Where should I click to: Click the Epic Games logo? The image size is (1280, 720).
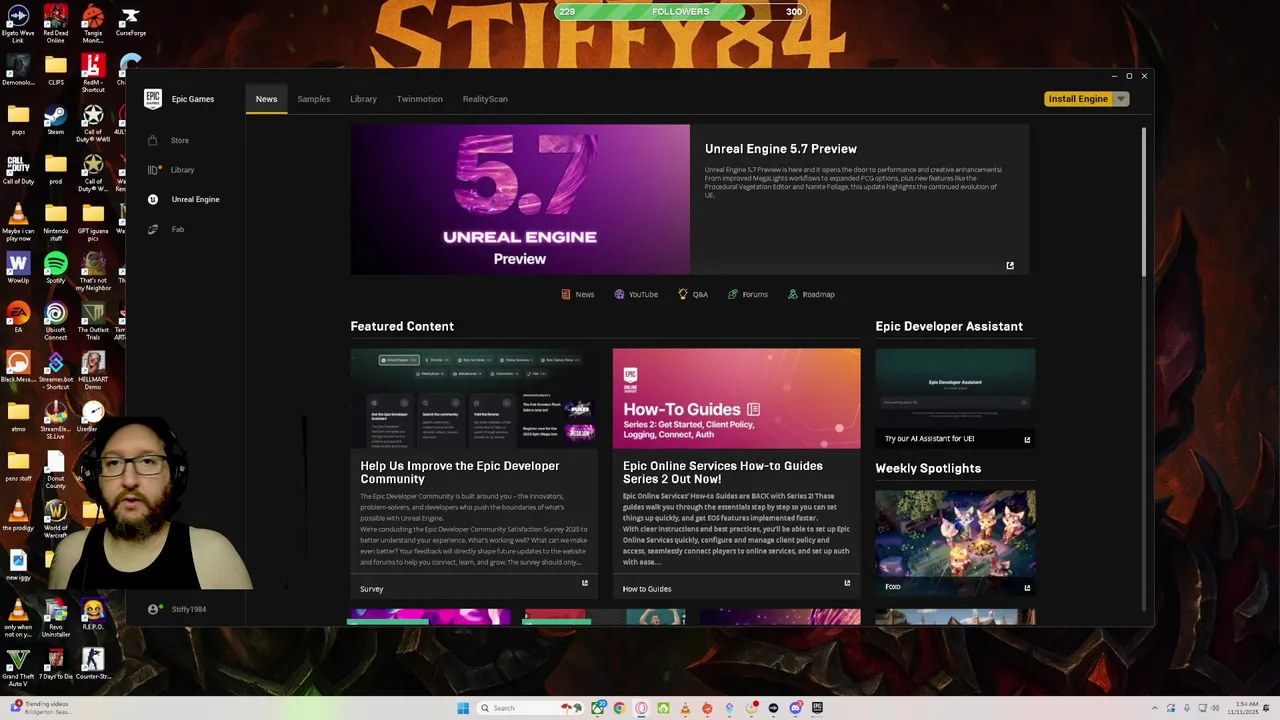tap(153, 99)
